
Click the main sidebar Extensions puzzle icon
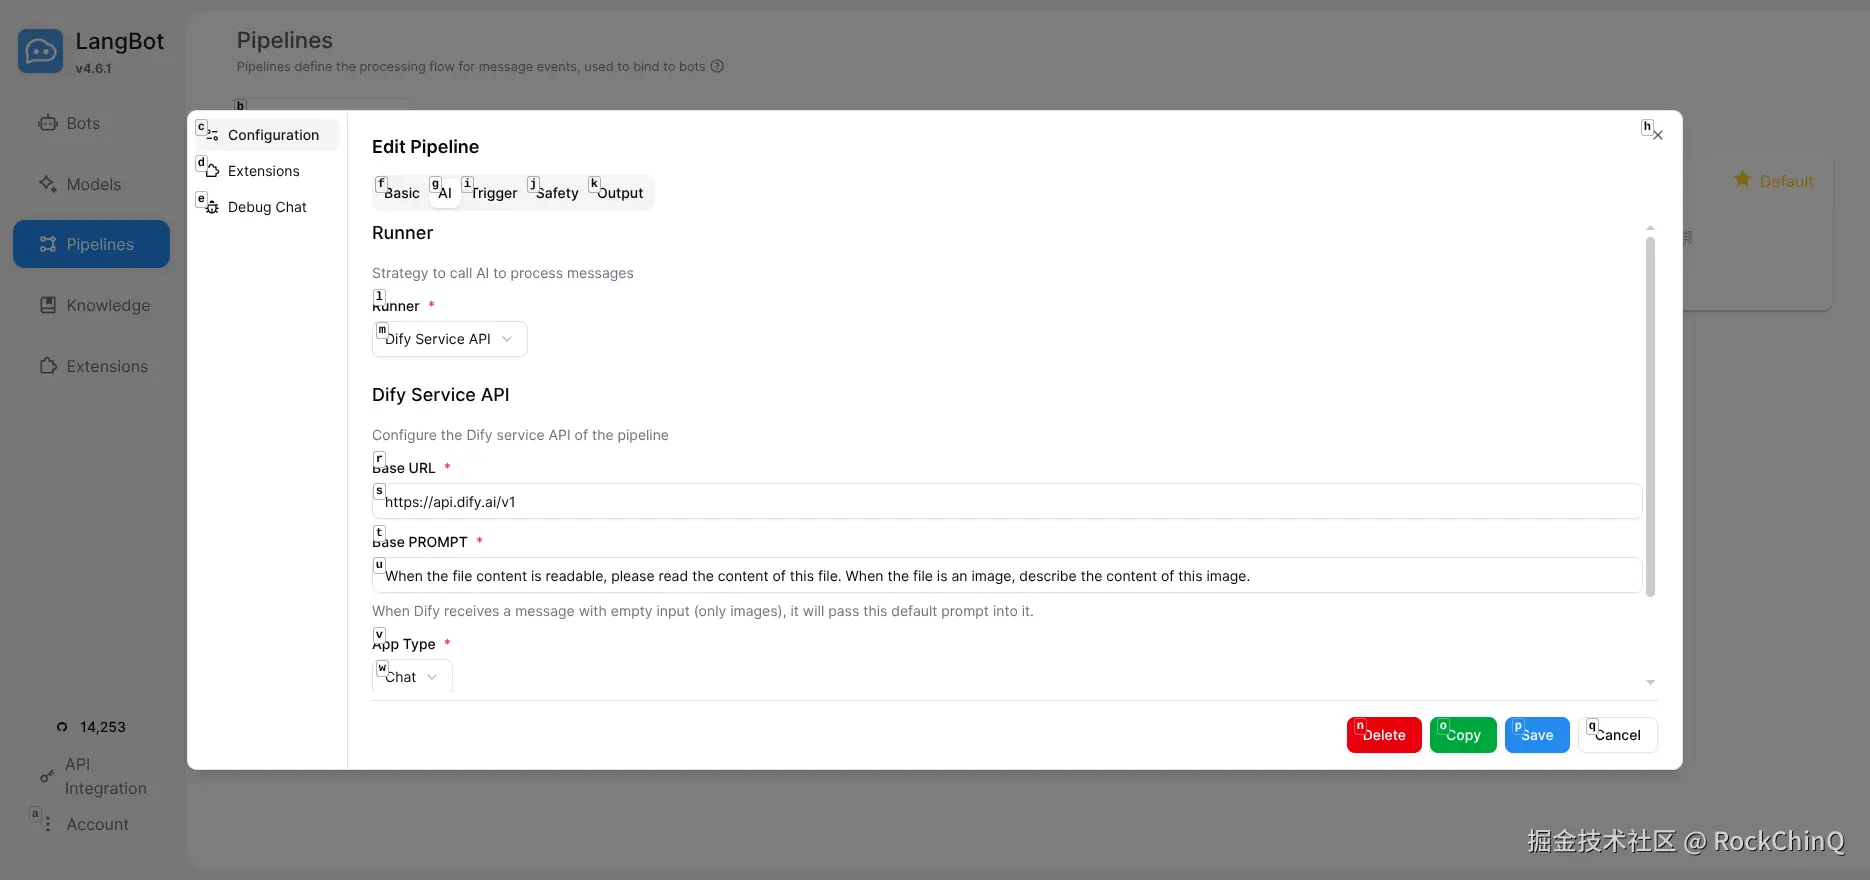click(48, 366)
